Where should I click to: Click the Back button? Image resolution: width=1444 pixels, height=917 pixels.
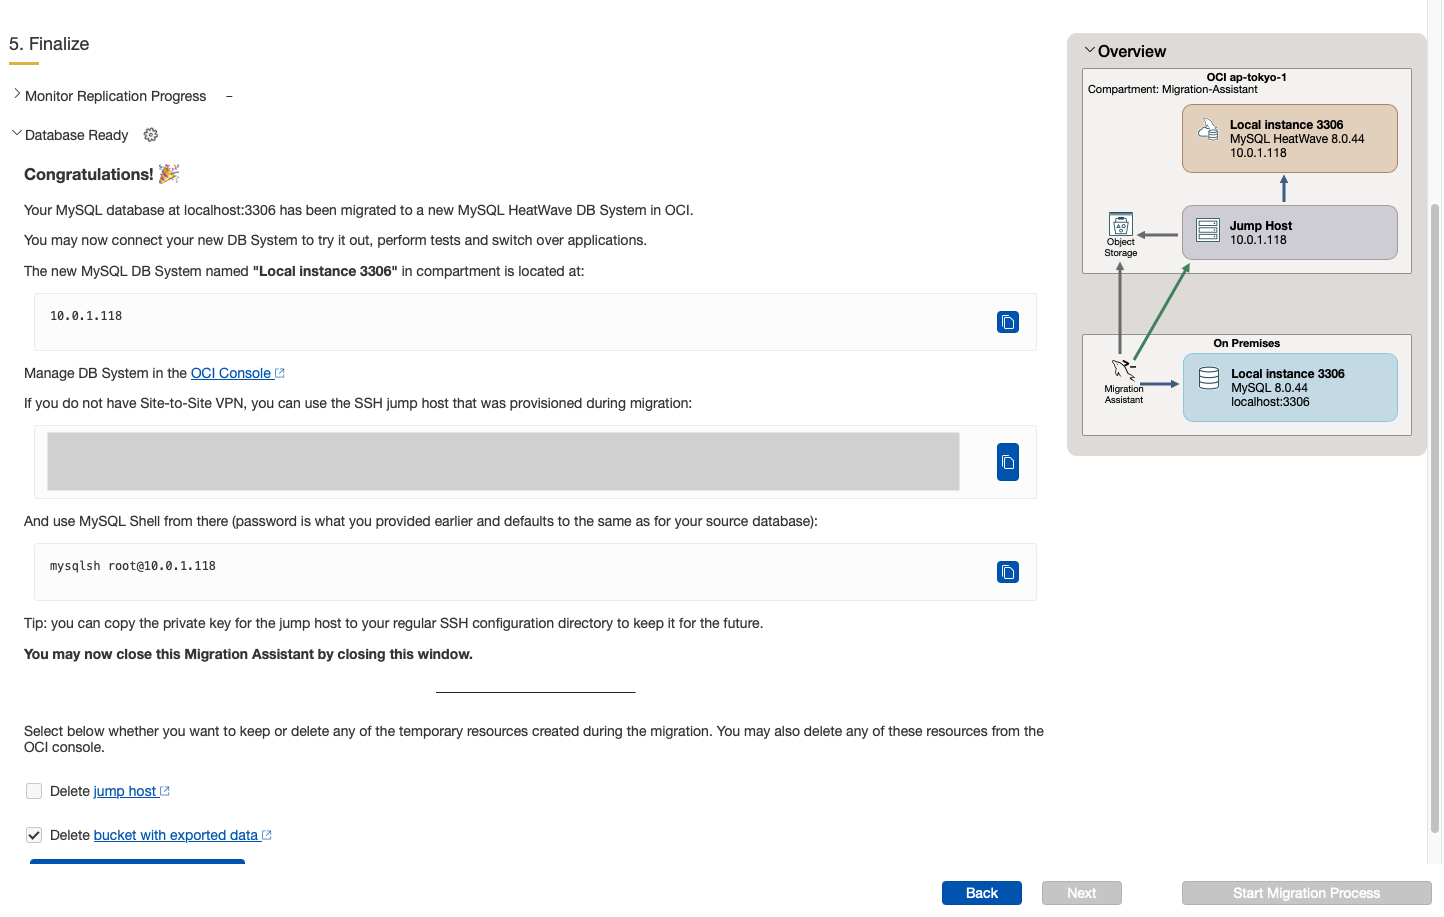981,893
